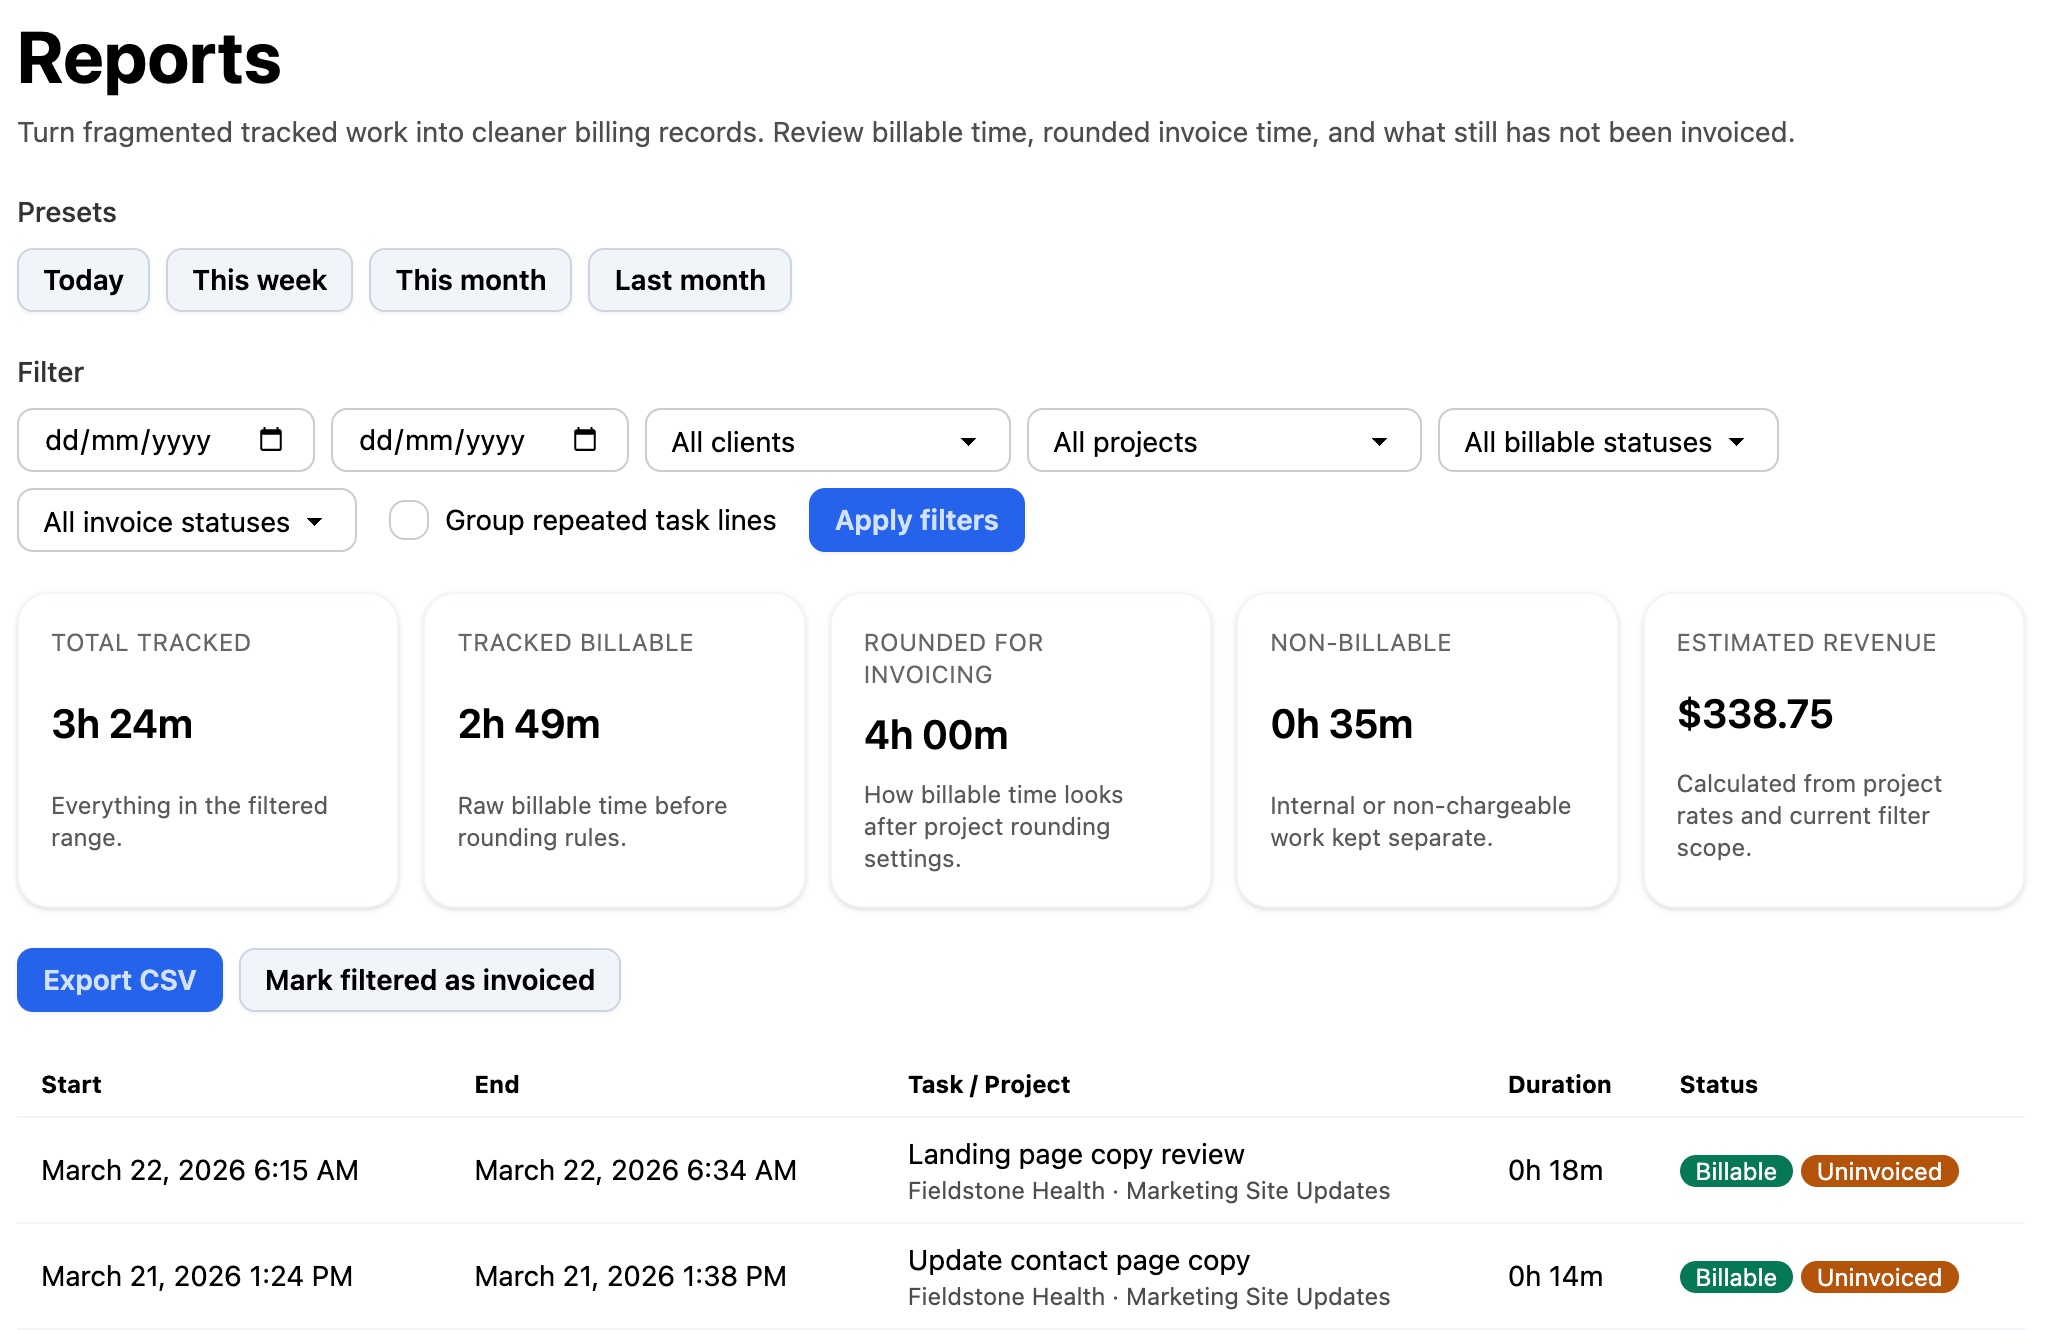Screen dimensions: 2045x1330
Task: Select the This week preset
Action: click(259, 280)
